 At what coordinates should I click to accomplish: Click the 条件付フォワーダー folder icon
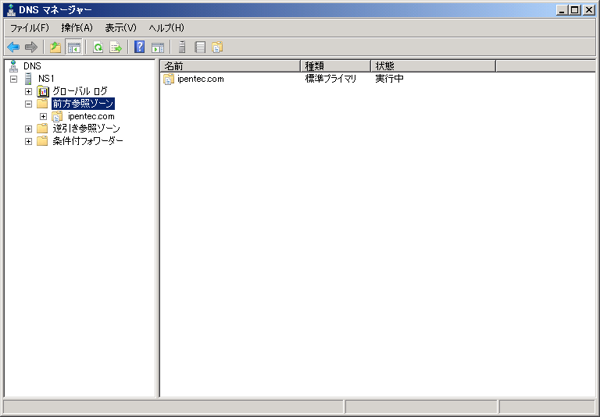coord(42,141)
